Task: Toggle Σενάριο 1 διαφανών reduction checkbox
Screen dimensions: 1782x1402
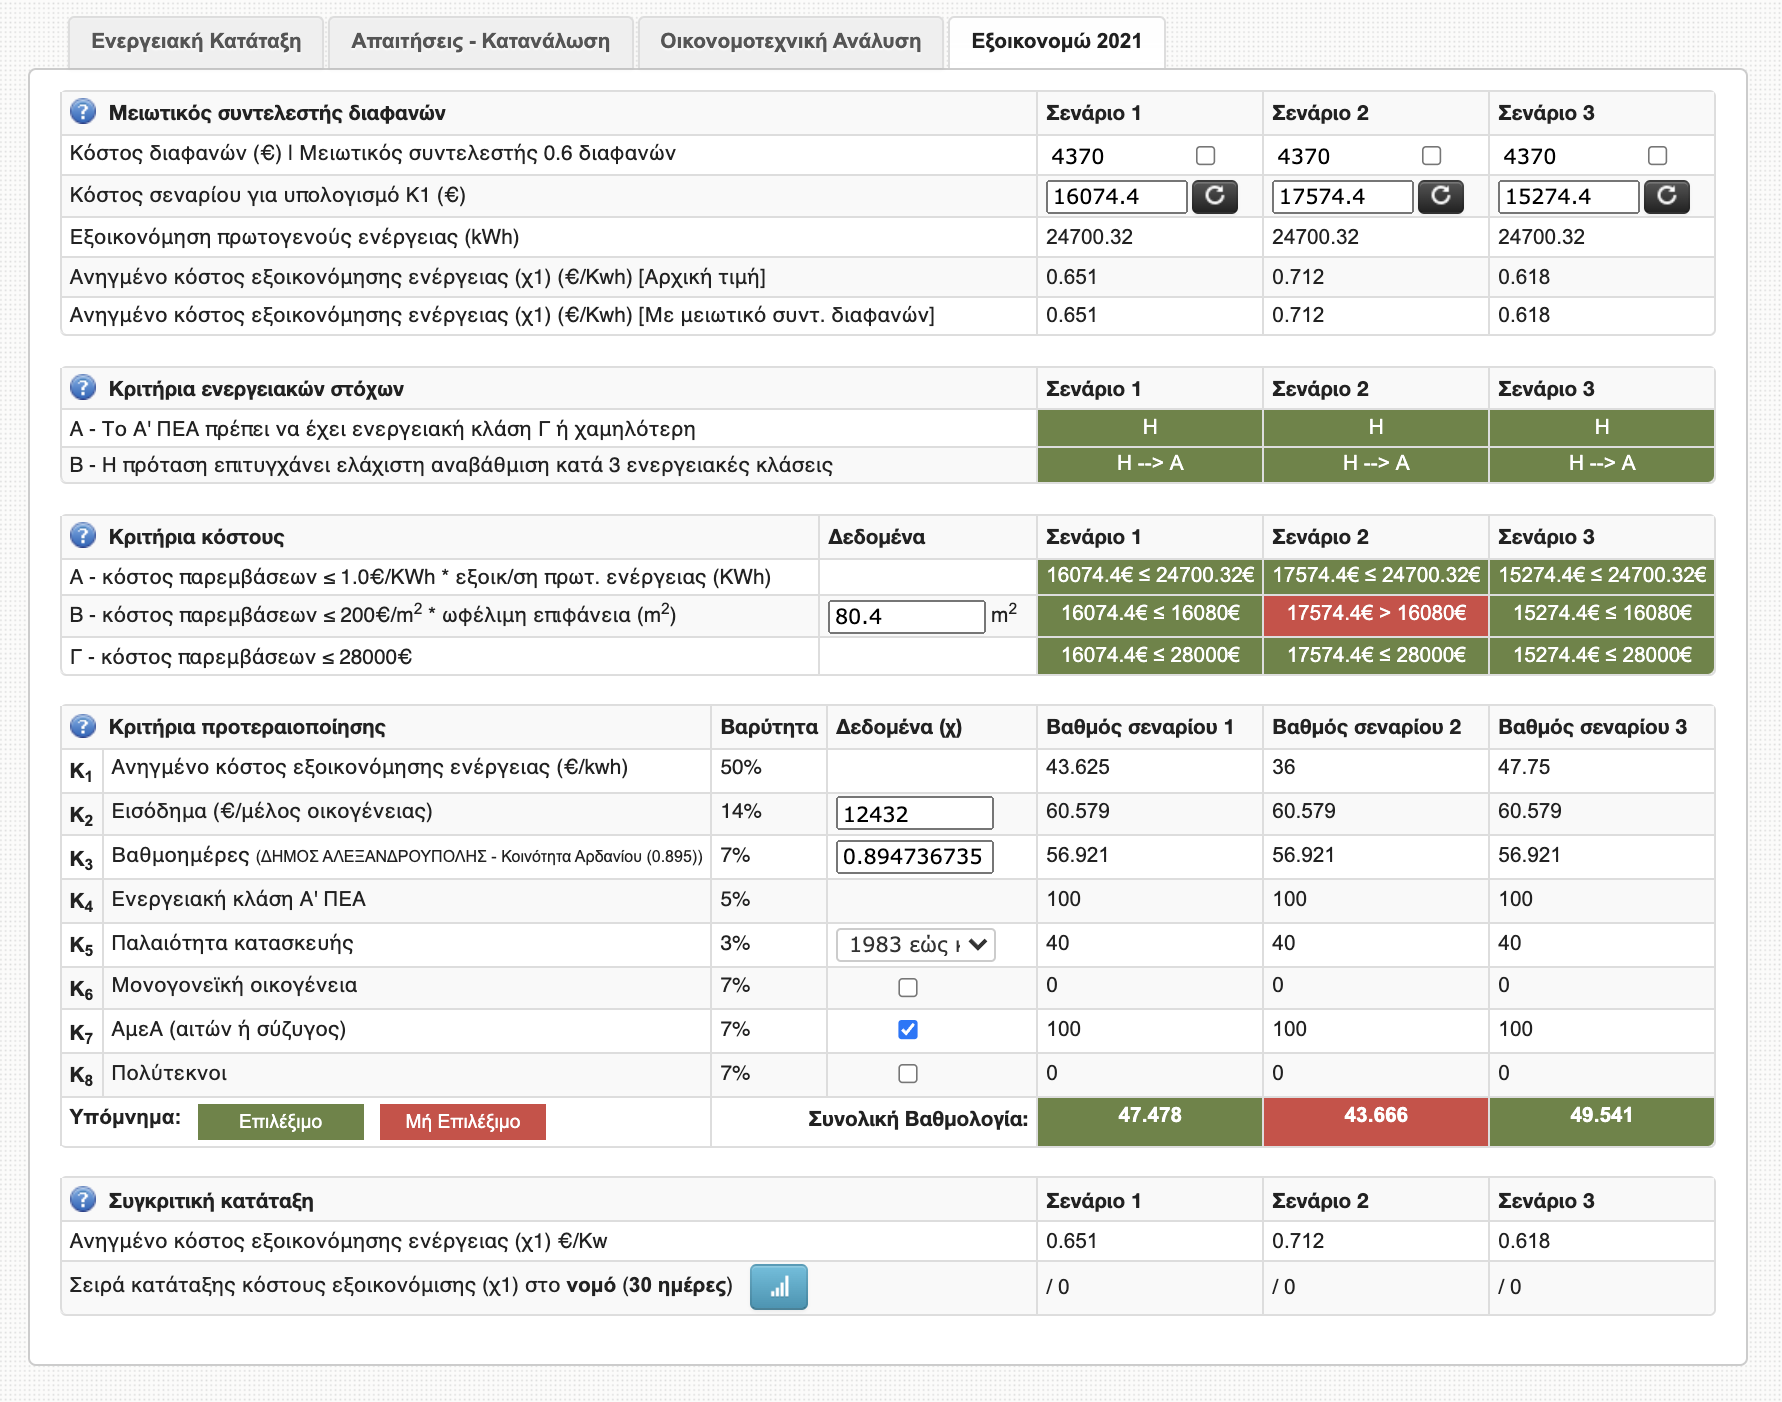Action: point(1205,156)
